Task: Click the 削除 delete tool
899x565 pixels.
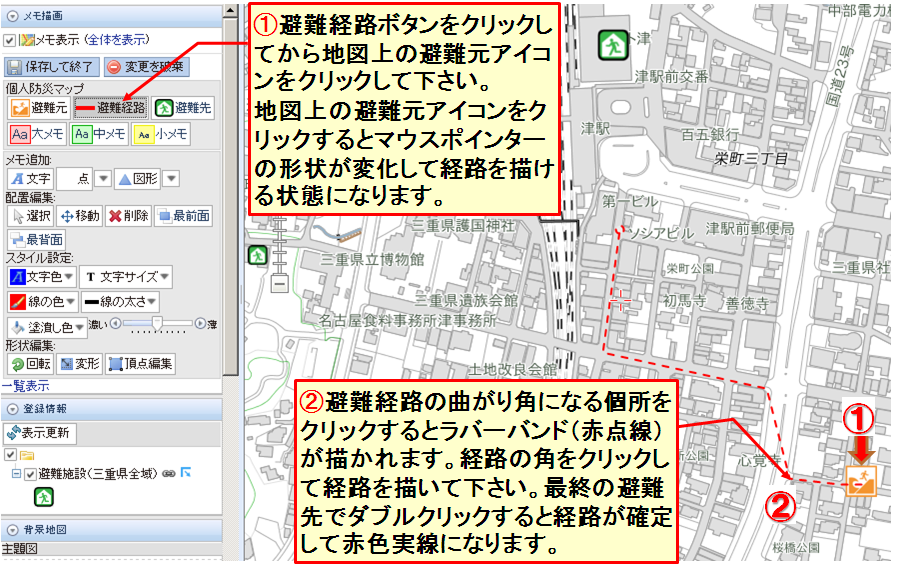Action: point(128,216)
